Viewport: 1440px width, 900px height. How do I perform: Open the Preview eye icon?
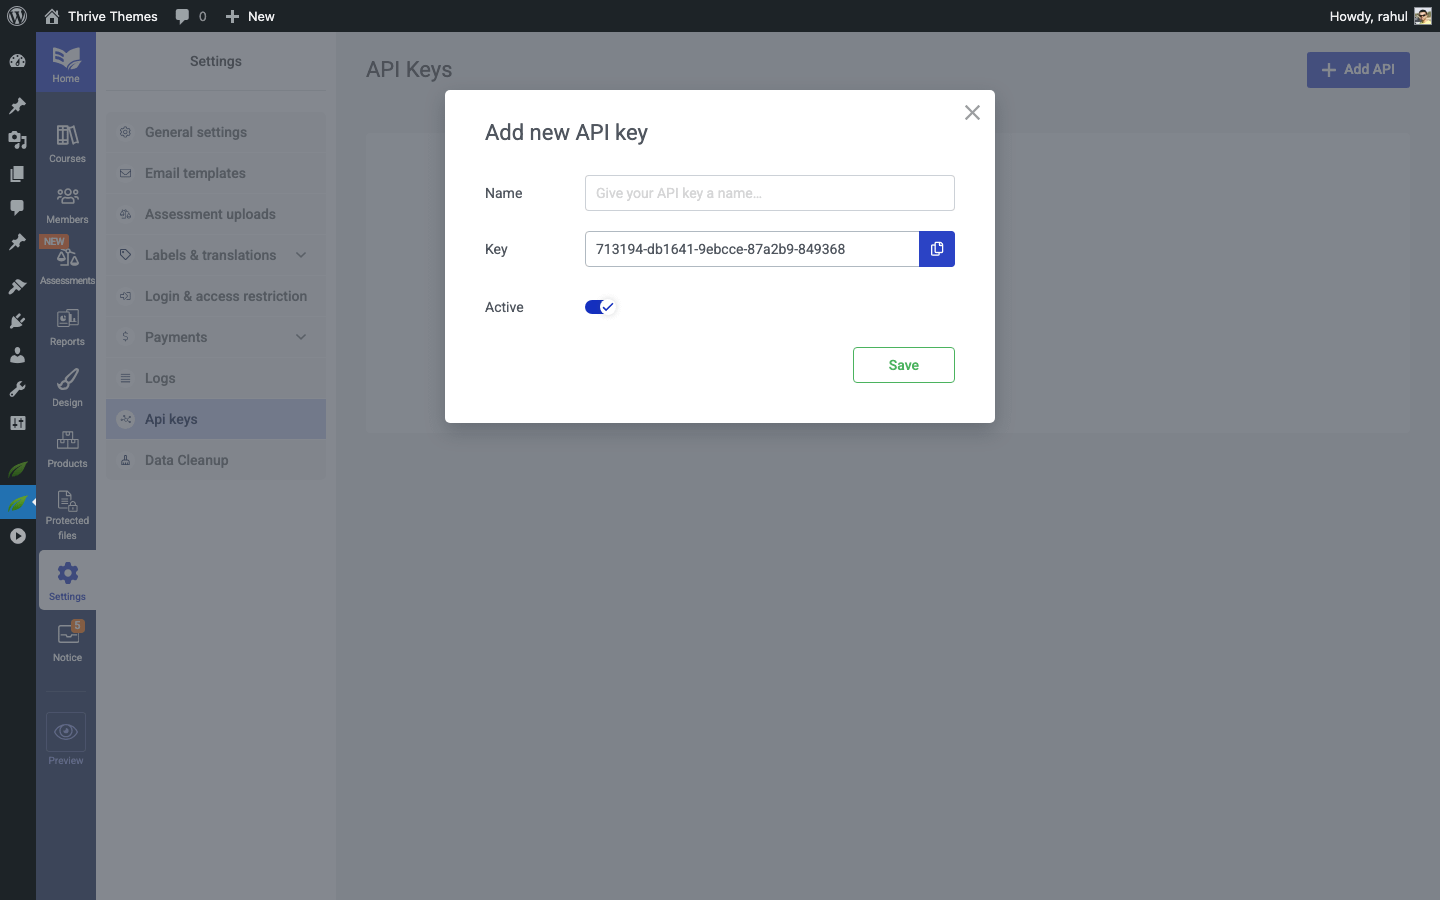coord(66,731)
